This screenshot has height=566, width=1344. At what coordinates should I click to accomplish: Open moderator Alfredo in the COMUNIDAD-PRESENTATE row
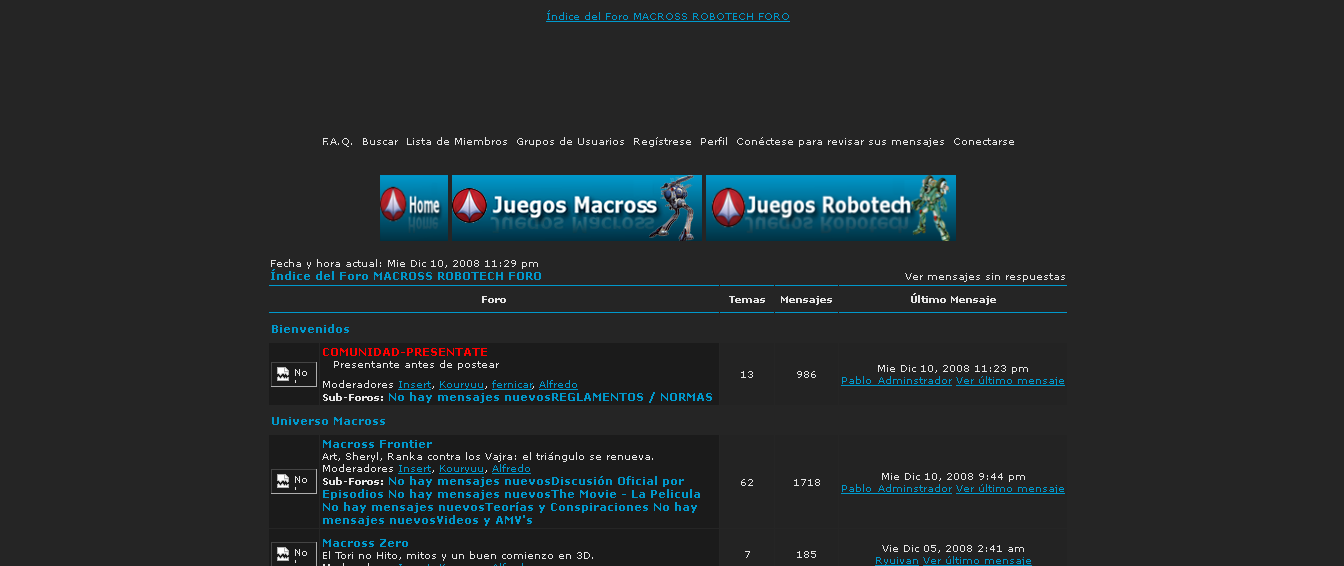click(x=558, y=385)
